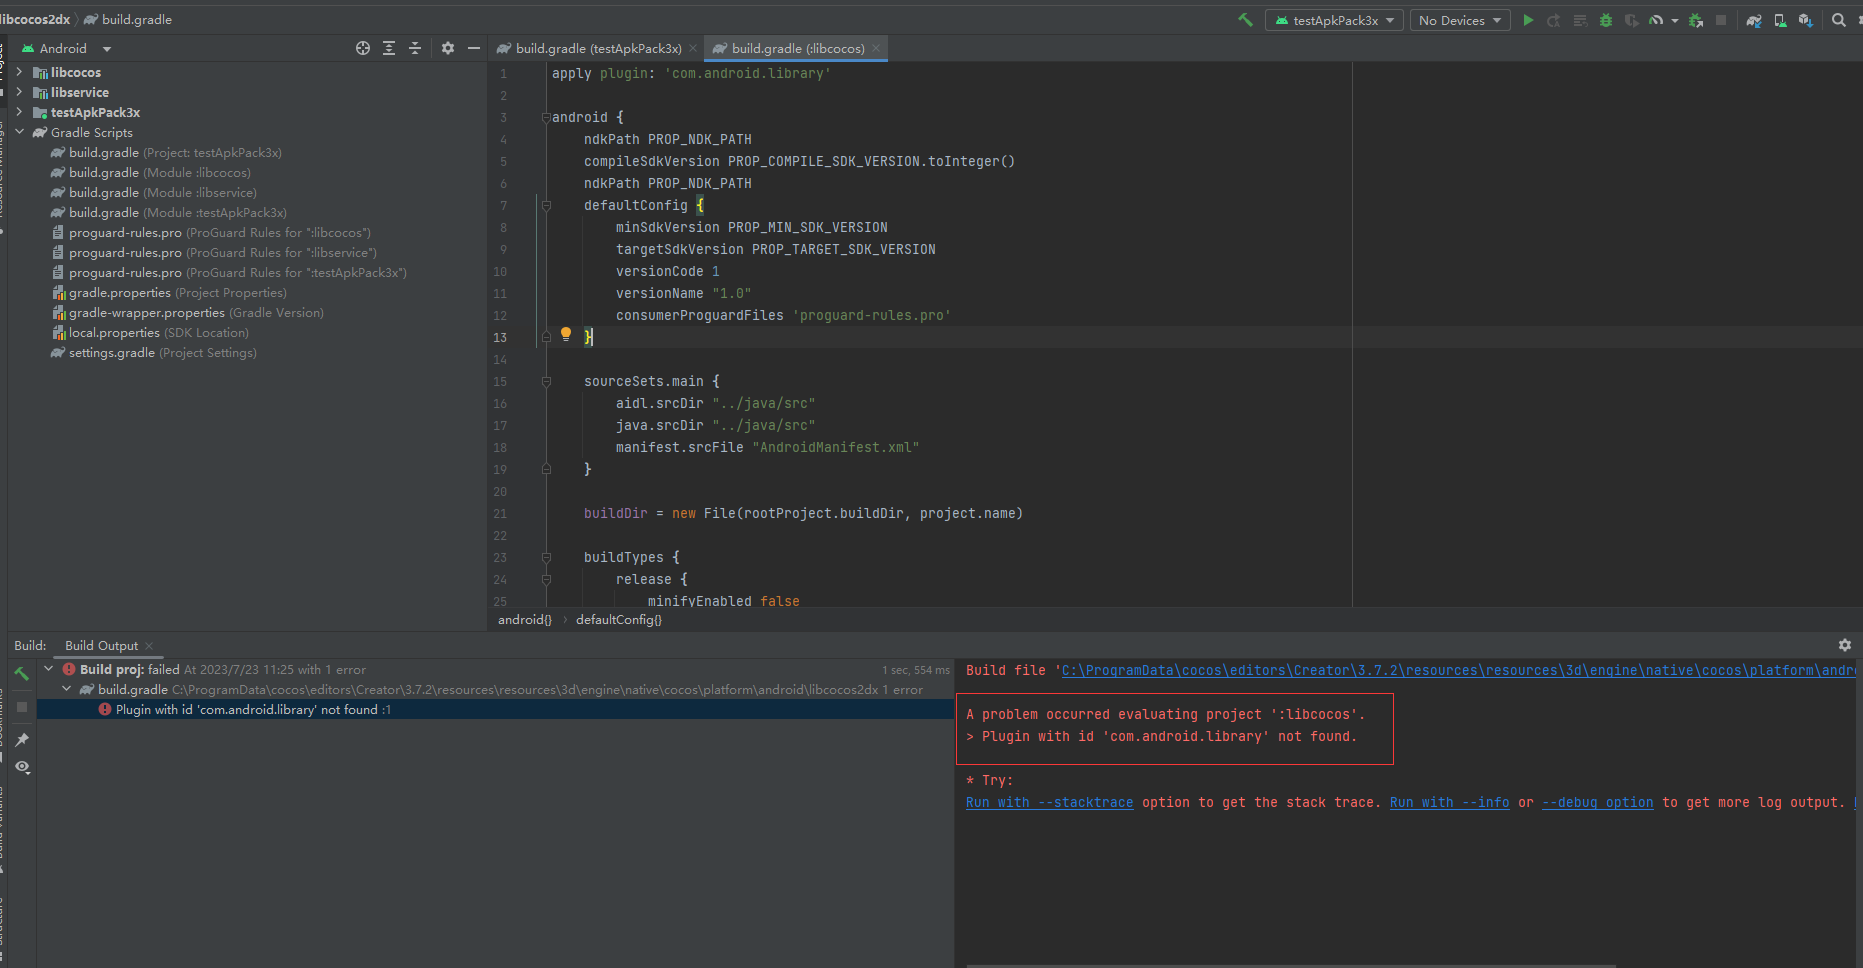Click the Run with --stacktrace link
The width and height of the screenshot is (1863, 968).
[1048, 802]
